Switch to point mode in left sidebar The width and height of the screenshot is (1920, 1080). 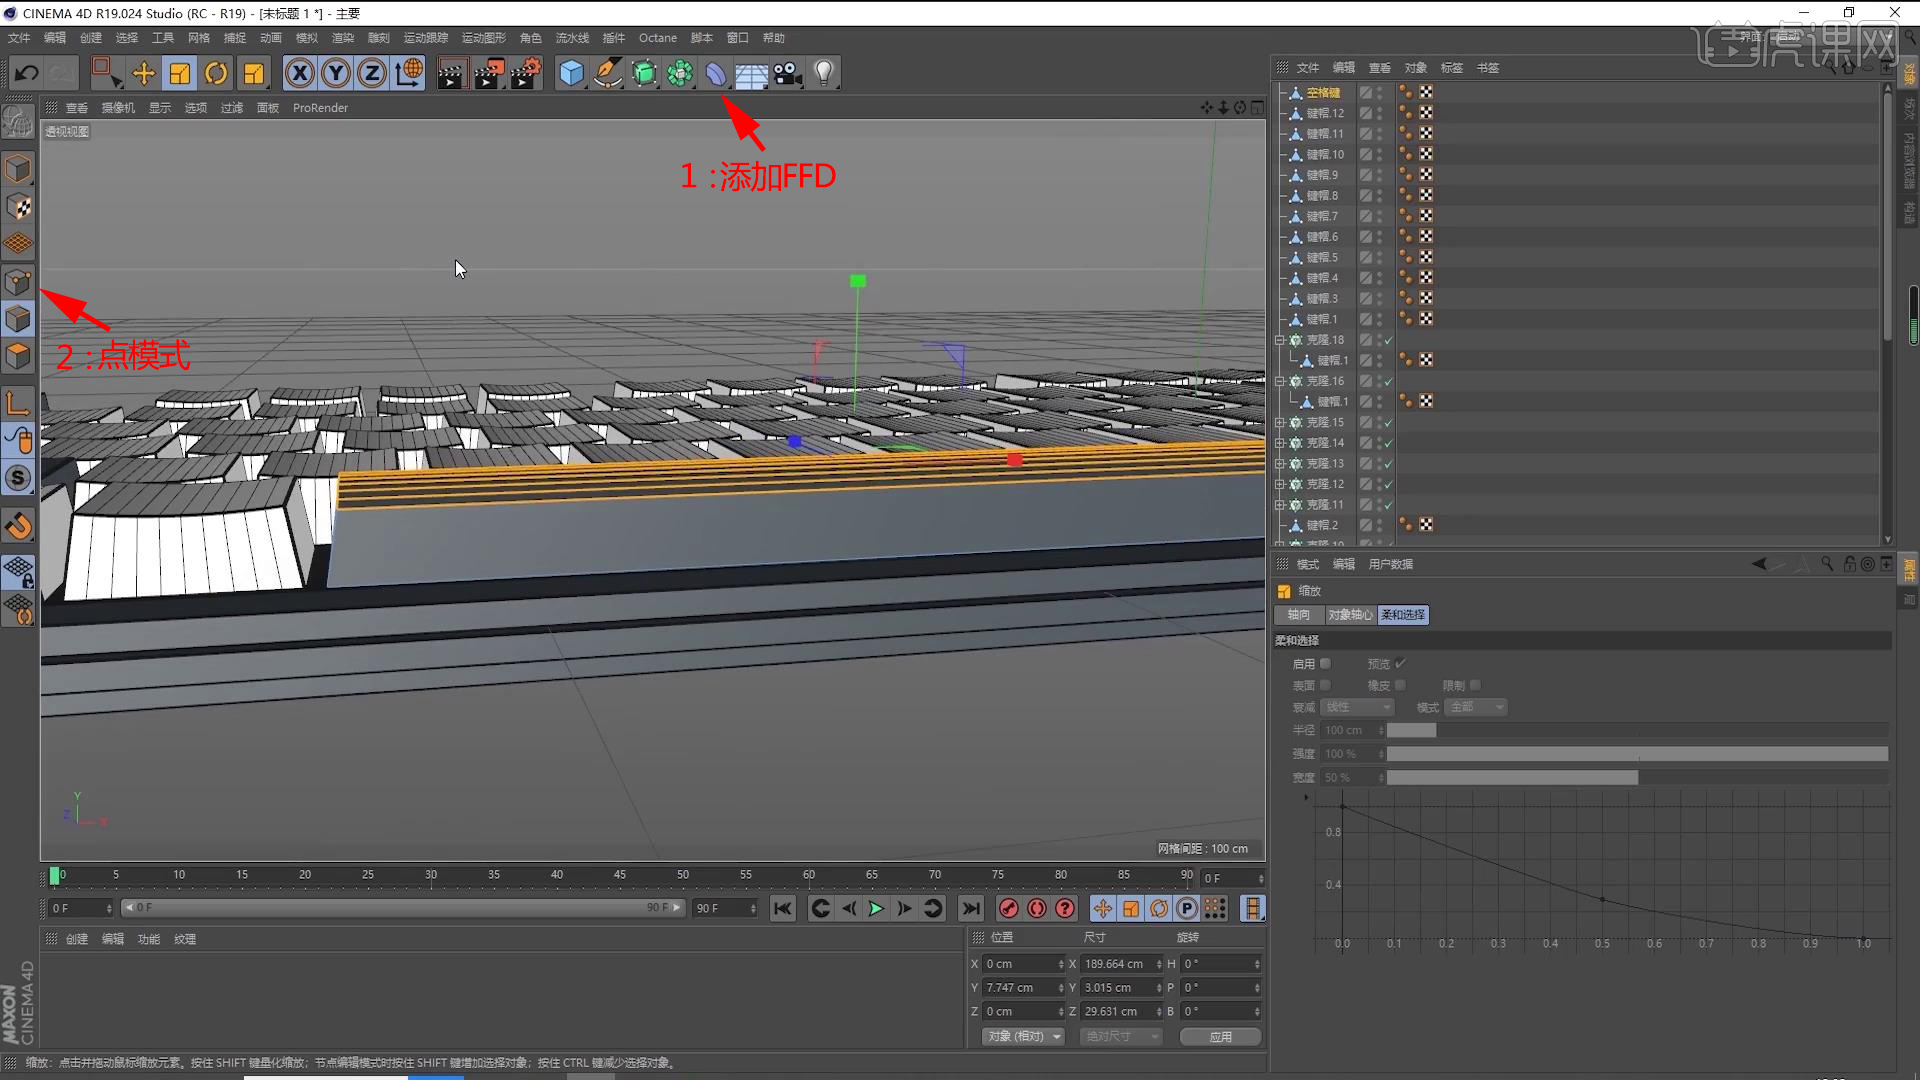point(18,282)
